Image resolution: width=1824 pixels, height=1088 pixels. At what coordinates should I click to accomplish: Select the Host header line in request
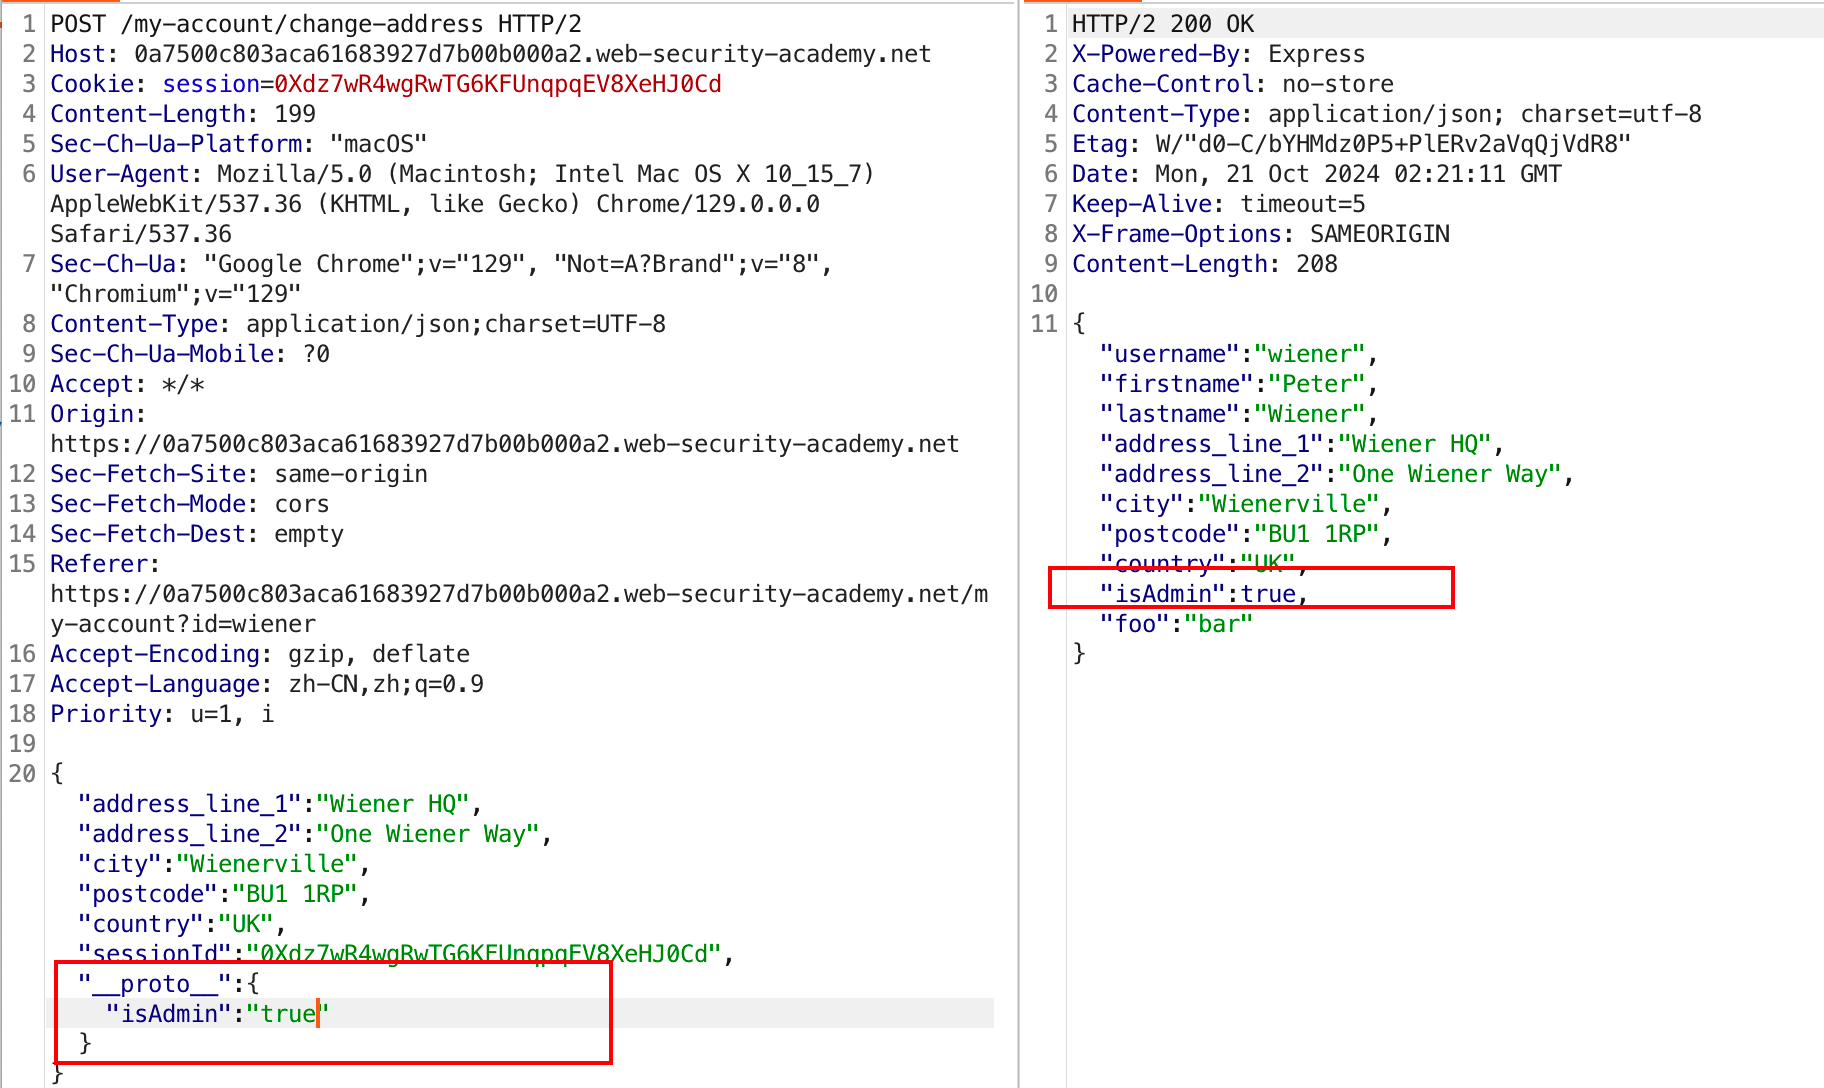491,54
